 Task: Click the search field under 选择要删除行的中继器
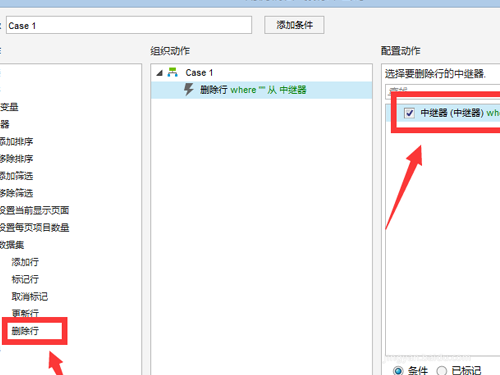point(443,91)
